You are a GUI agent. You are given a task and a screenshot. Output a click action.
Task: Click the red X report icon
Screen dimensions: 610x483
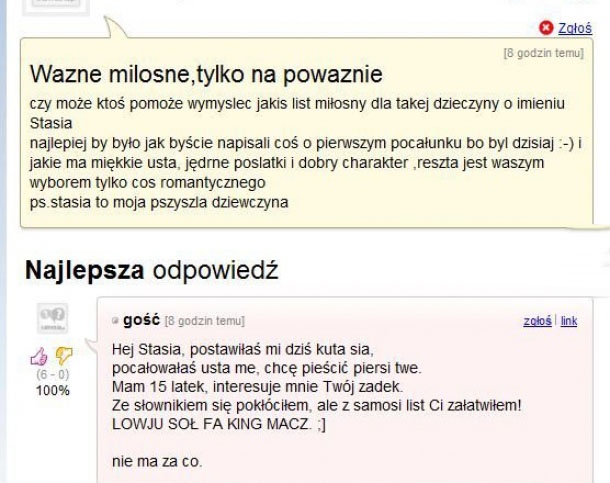point(546,28)
